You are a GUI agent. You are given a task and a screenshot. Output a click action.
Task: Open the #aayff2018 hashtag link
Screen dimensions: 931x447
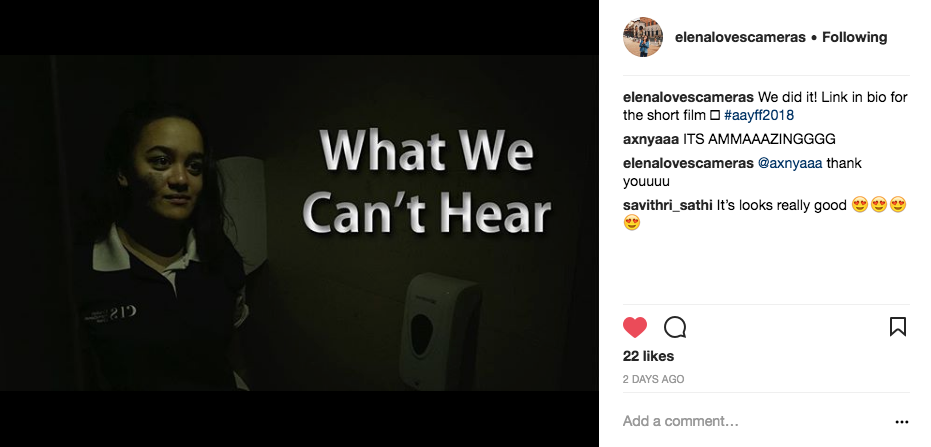(x=759, y=115)
